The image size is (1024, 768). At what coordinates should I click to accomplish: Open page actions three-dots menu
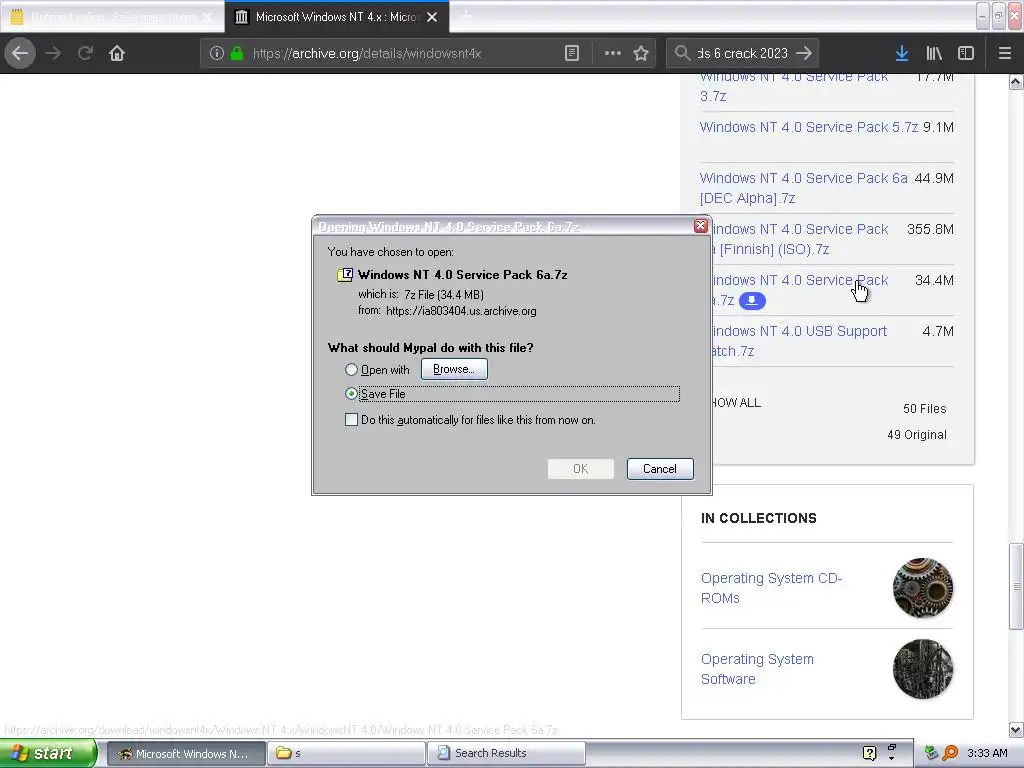[x=613, y=53]
